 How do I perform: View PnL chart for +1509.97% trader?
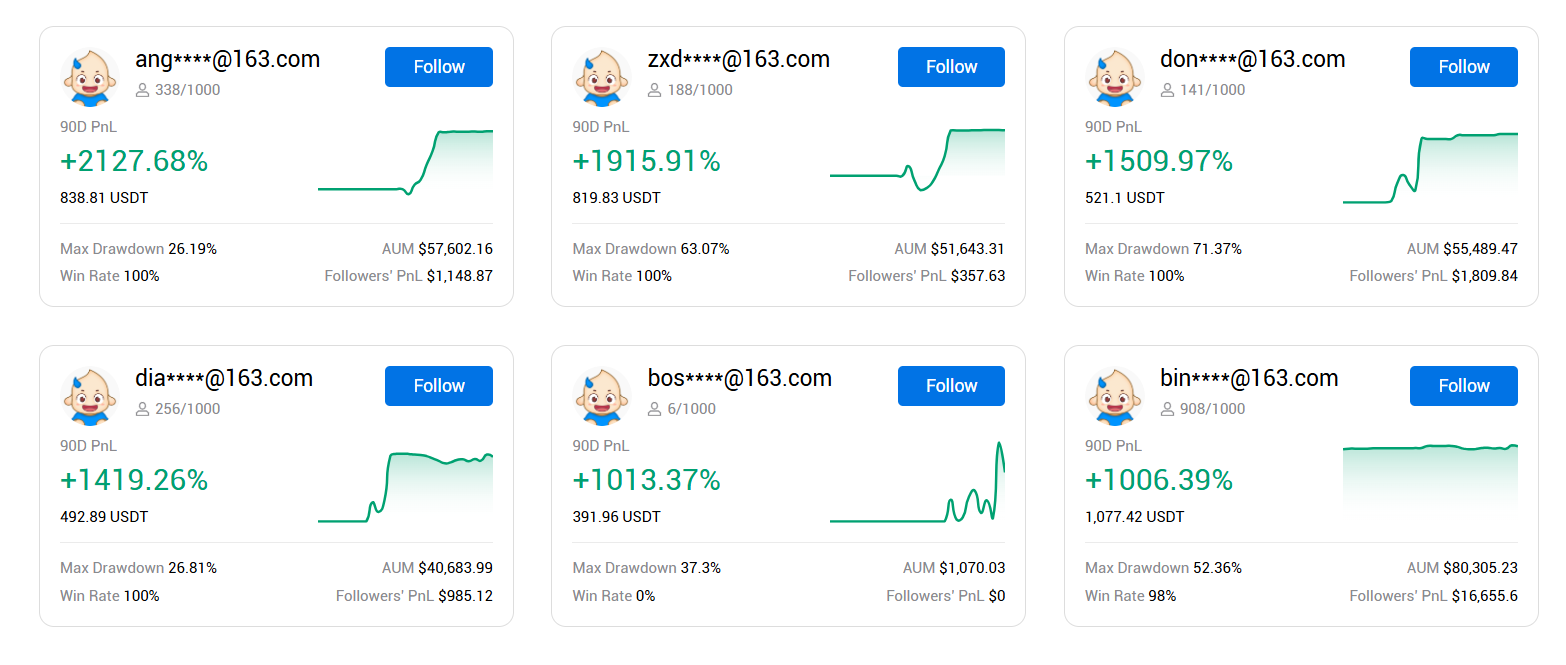1430,168
